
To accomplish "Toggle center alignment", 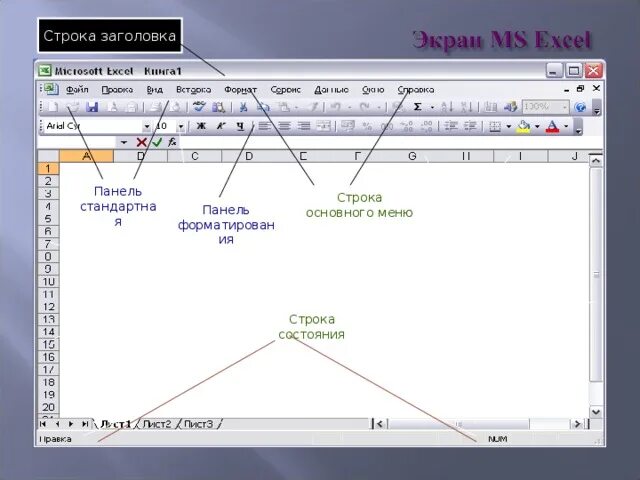I will [284, 126].
